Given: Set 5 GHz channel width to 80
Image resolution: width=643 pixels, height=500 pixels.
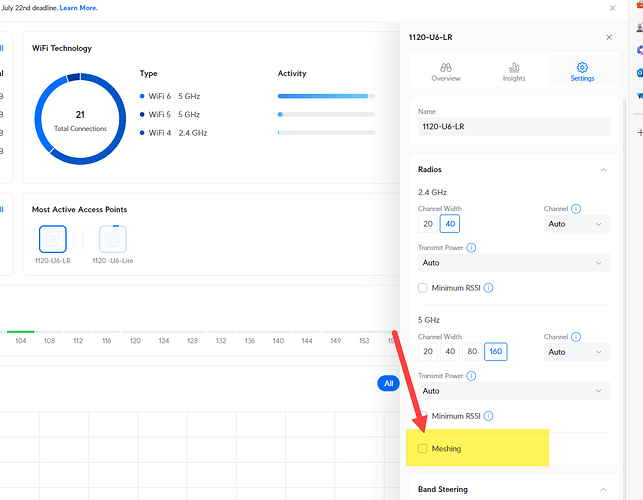Looking at the screenshot, I should [x=472, y=352].
